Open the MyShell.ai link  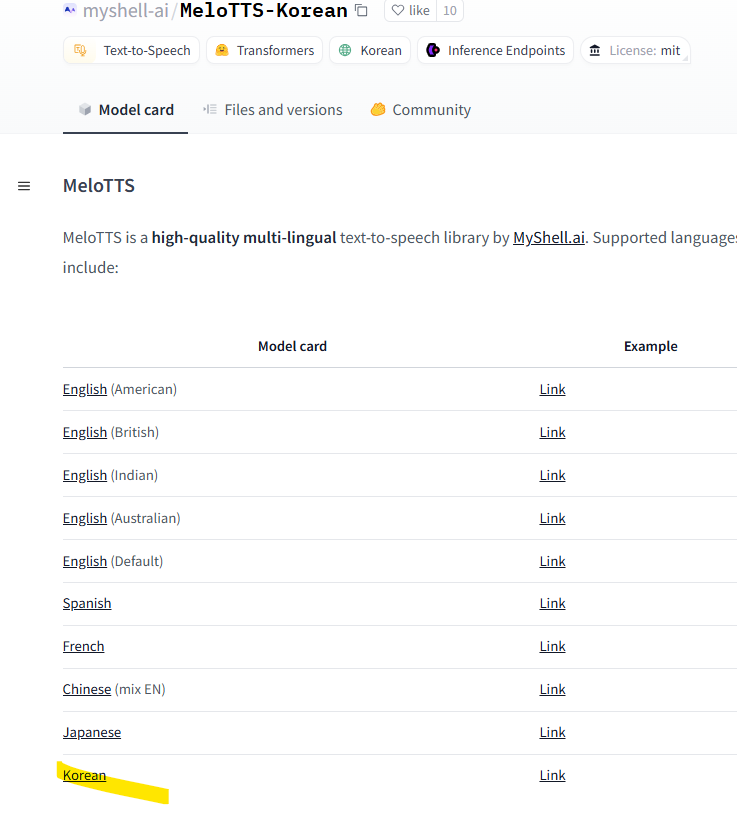[x=549, y=238]
